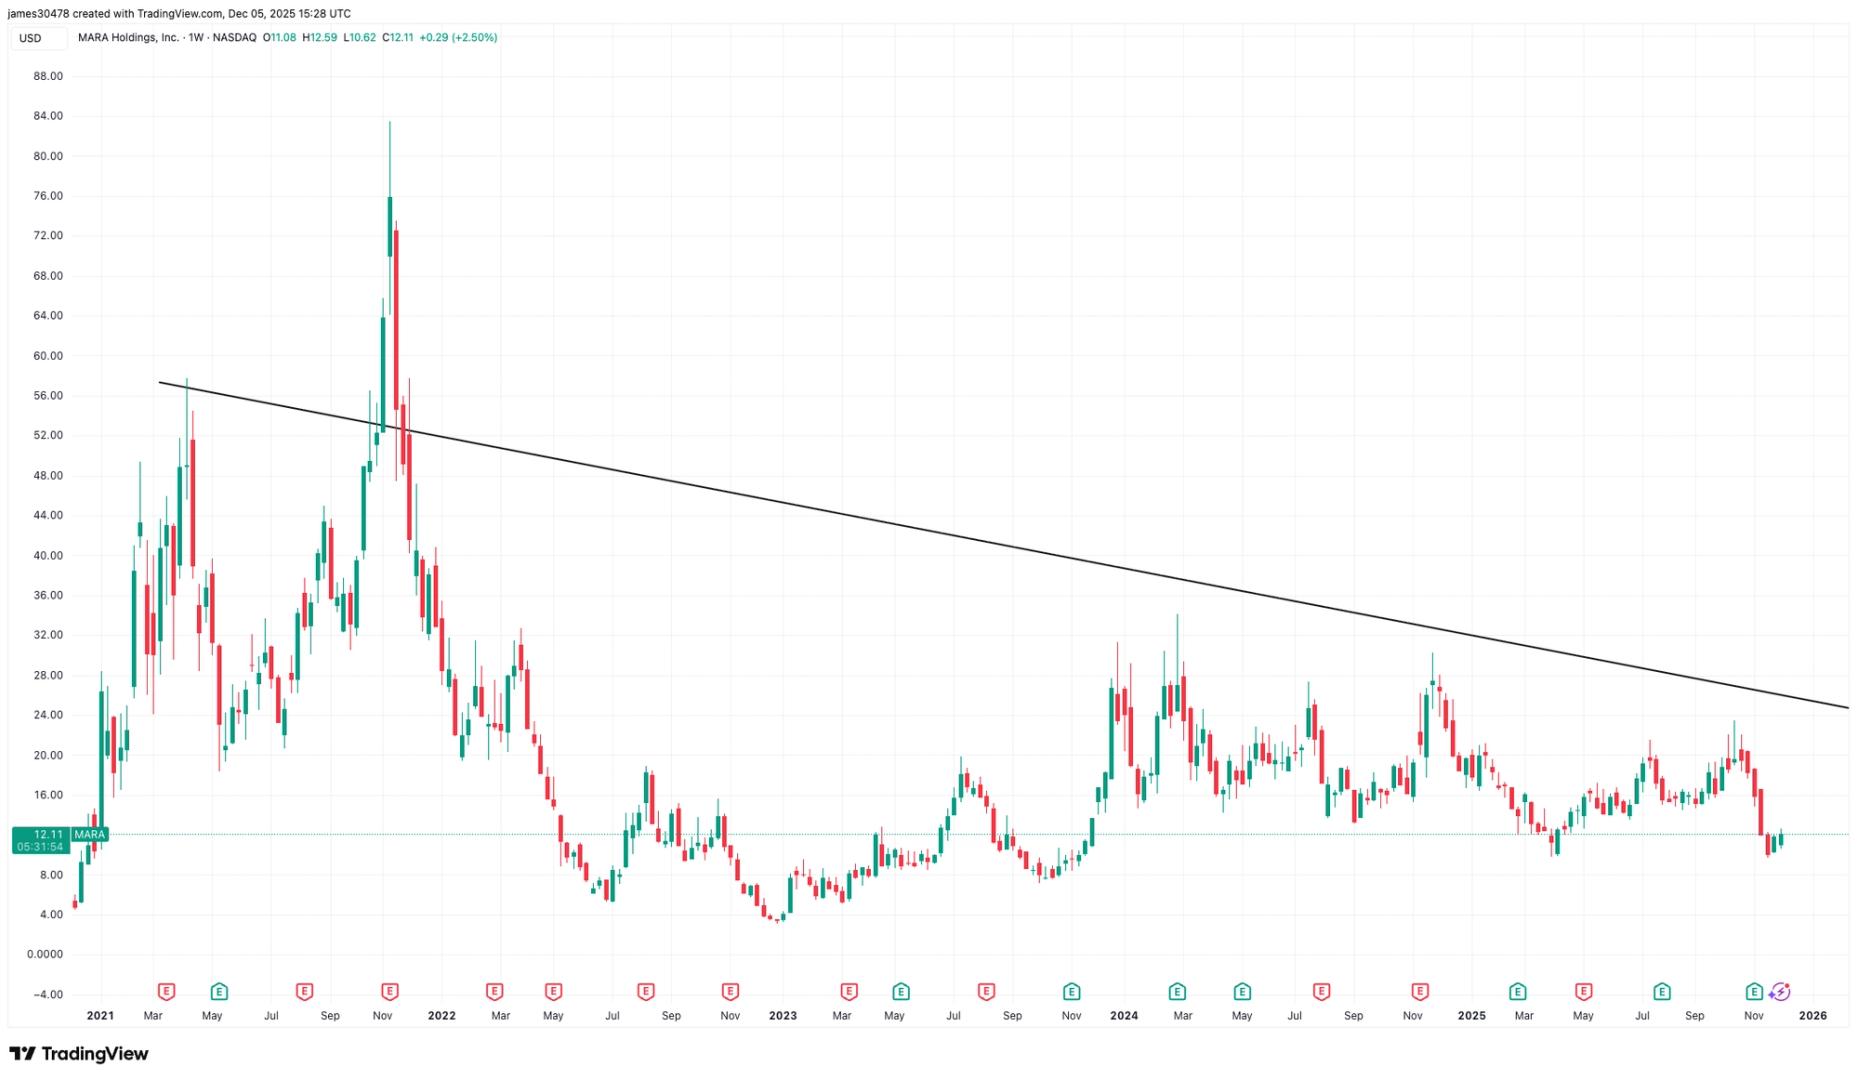Select the MARA Holdings, Inc. symbol title
The width and height of the screenshot is (1858, 1080).
128,37
